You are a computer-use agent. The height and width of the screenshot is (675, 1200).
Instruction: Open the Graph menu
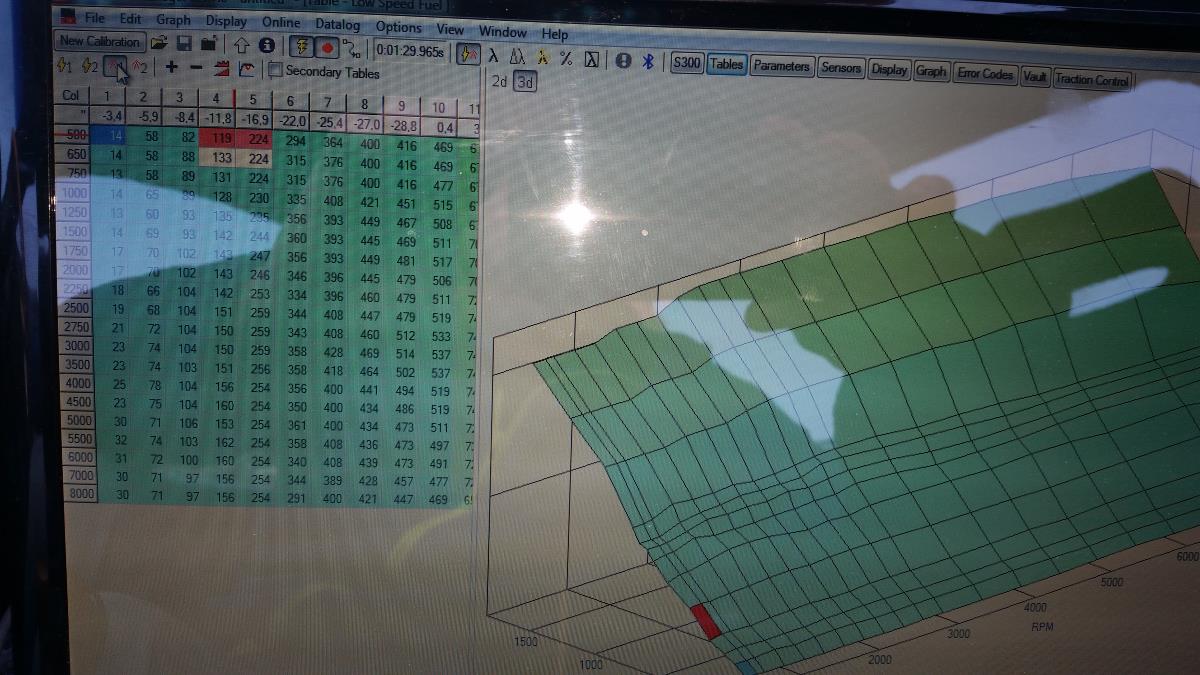[x=173, y=20]
